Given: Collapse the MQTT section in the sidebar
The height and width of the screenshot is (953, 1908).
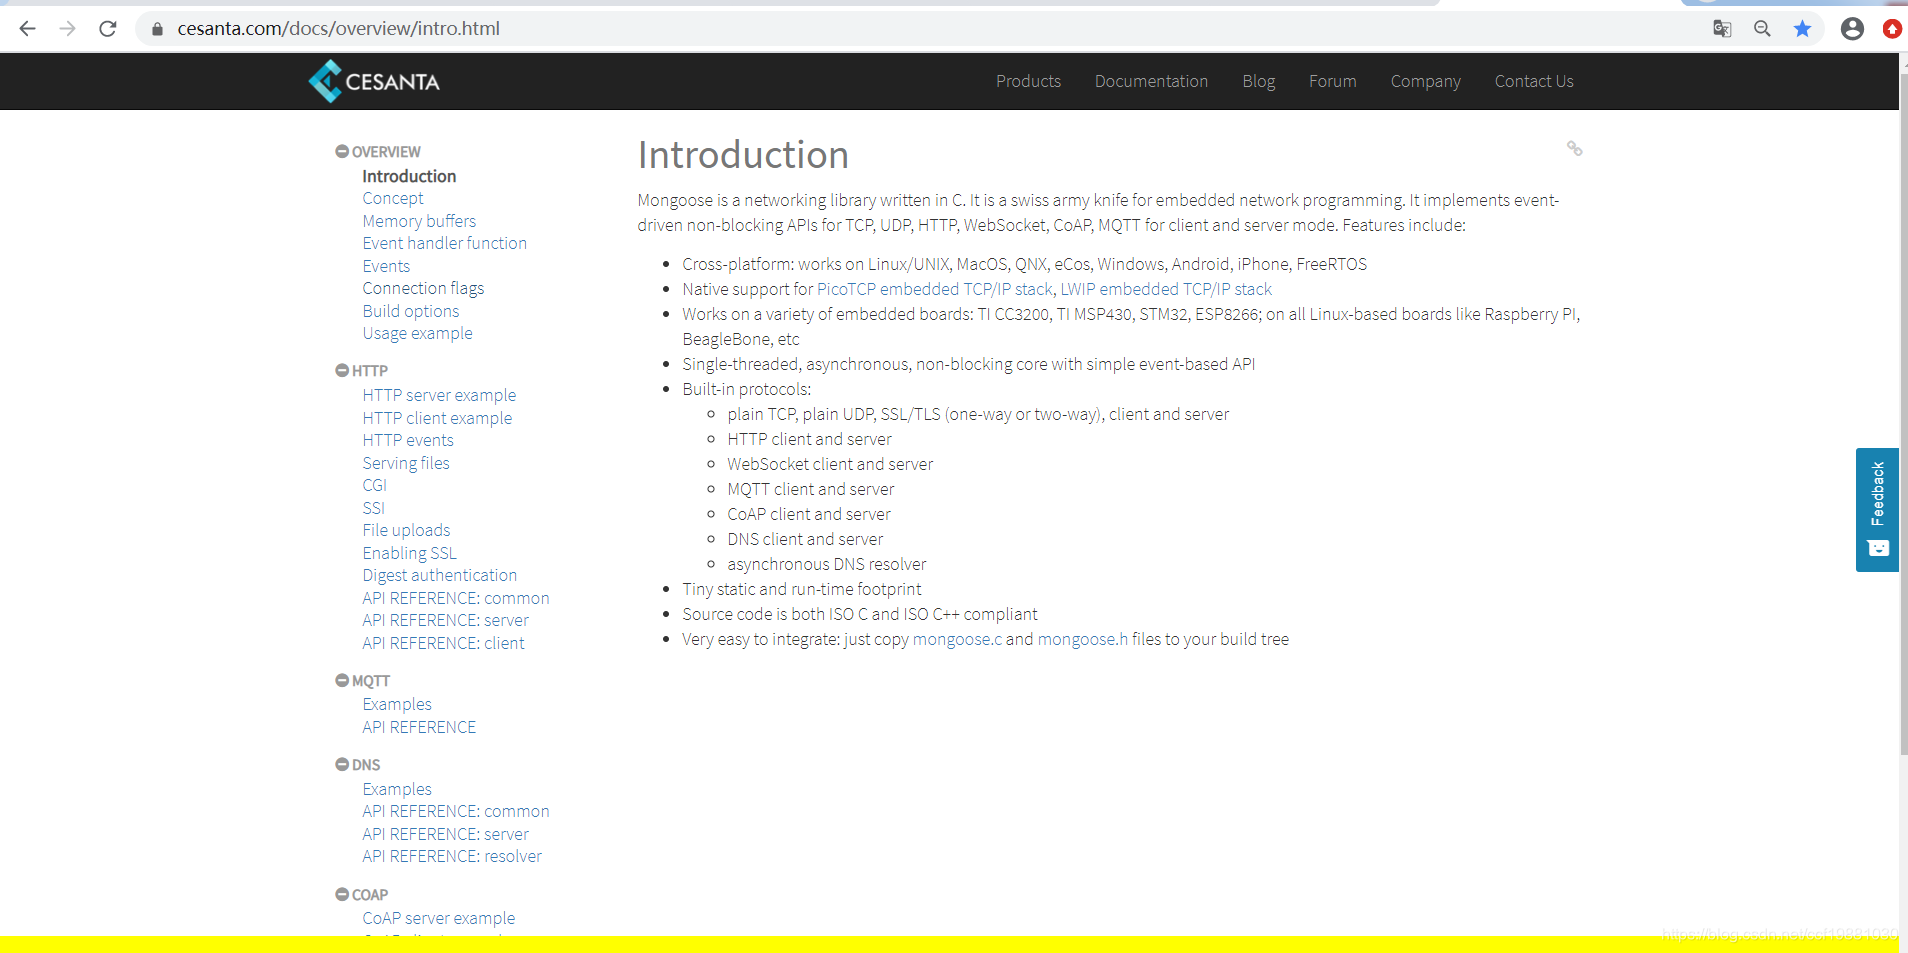Looking at the screenshot, I should click(x=342, y=680).
